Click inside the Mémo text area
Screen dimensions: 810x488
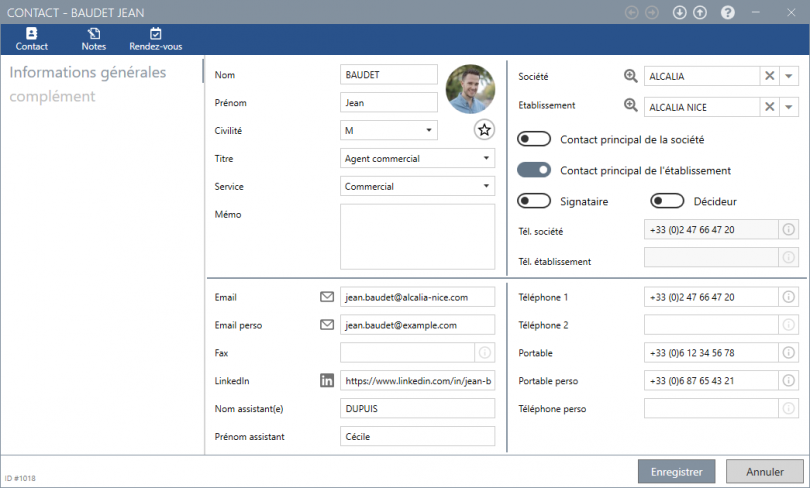pyautogui.click(x=417, y=237)
